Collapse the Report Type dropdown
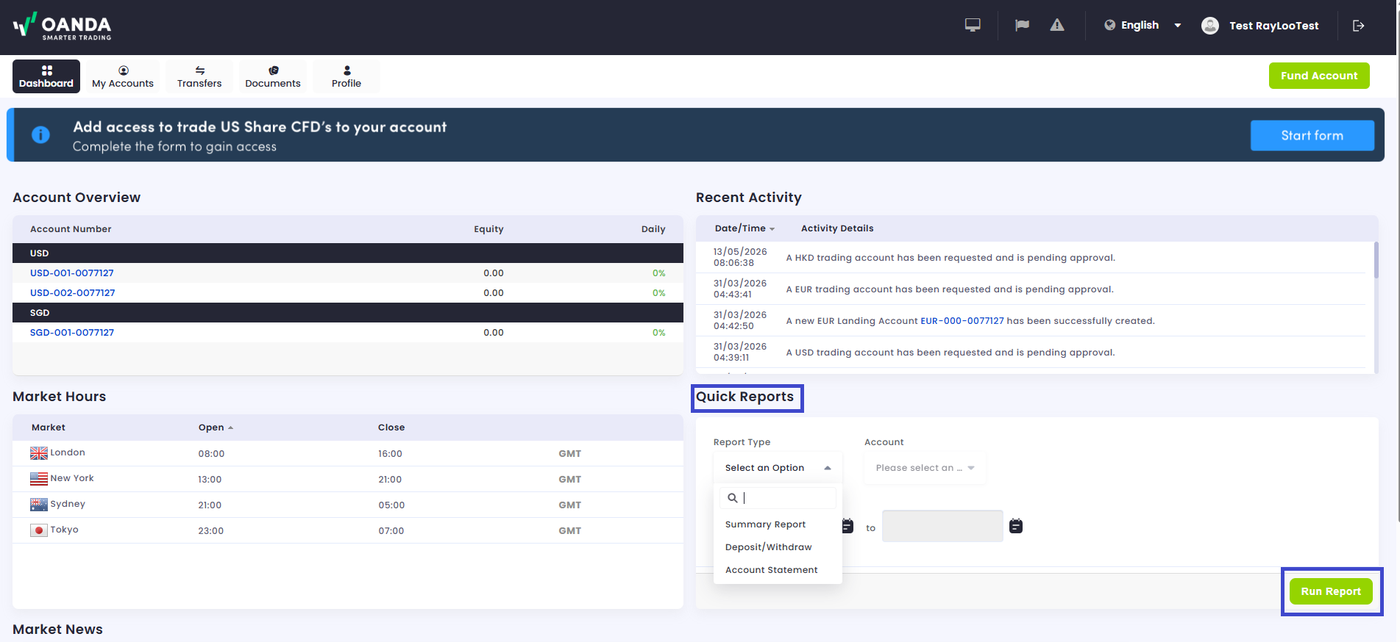The image size is (1400, 642). [778, 468]
